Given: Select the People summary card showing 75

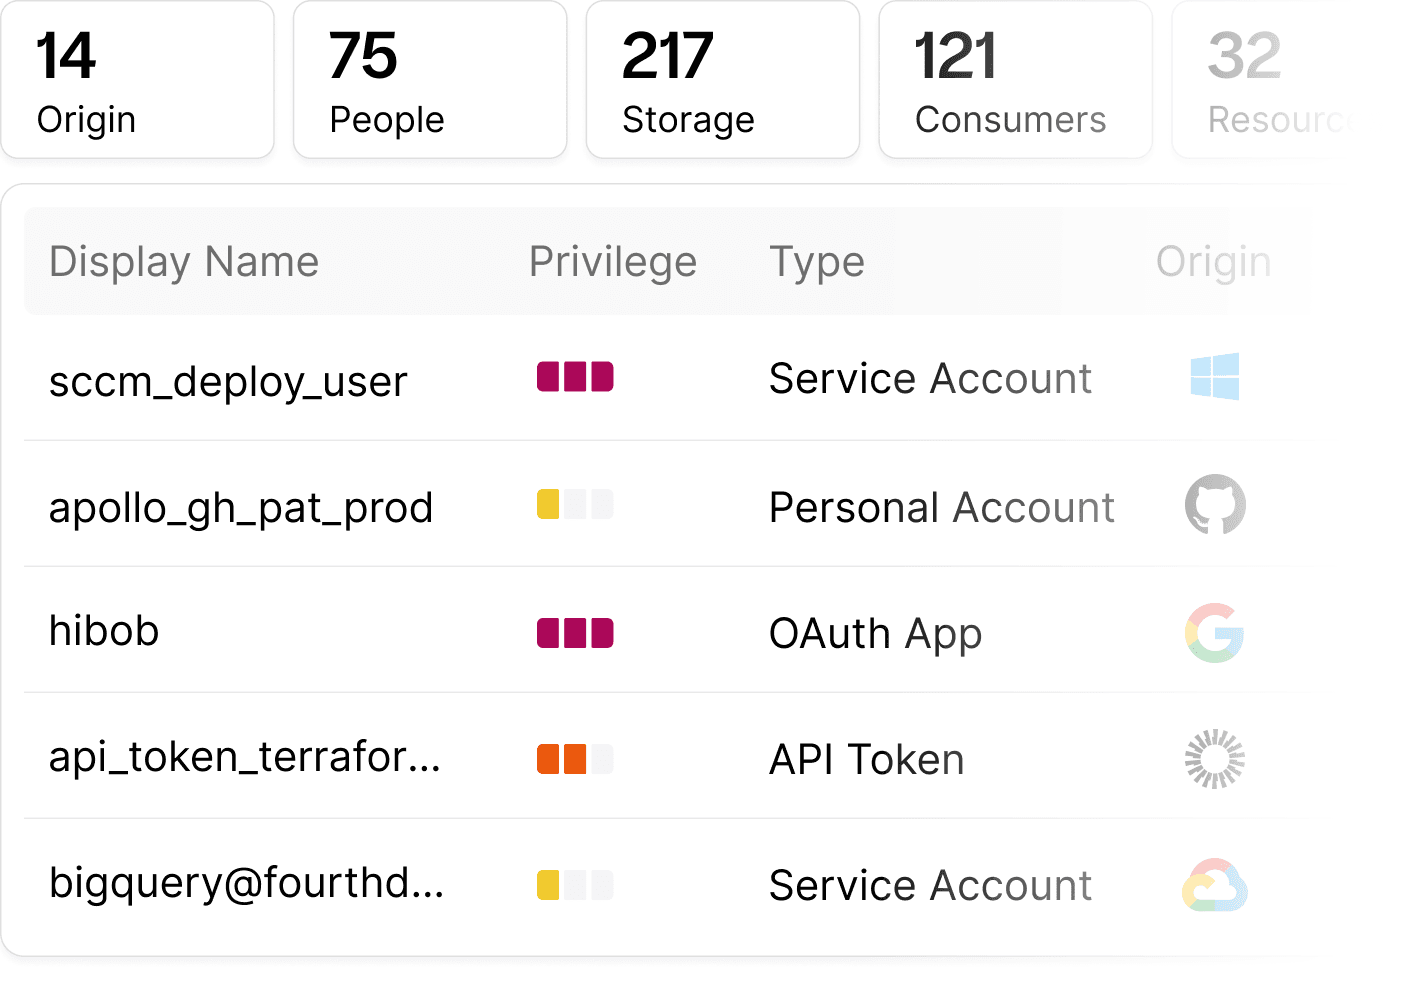Looking at the screenshot, I should tap(430, 80).
